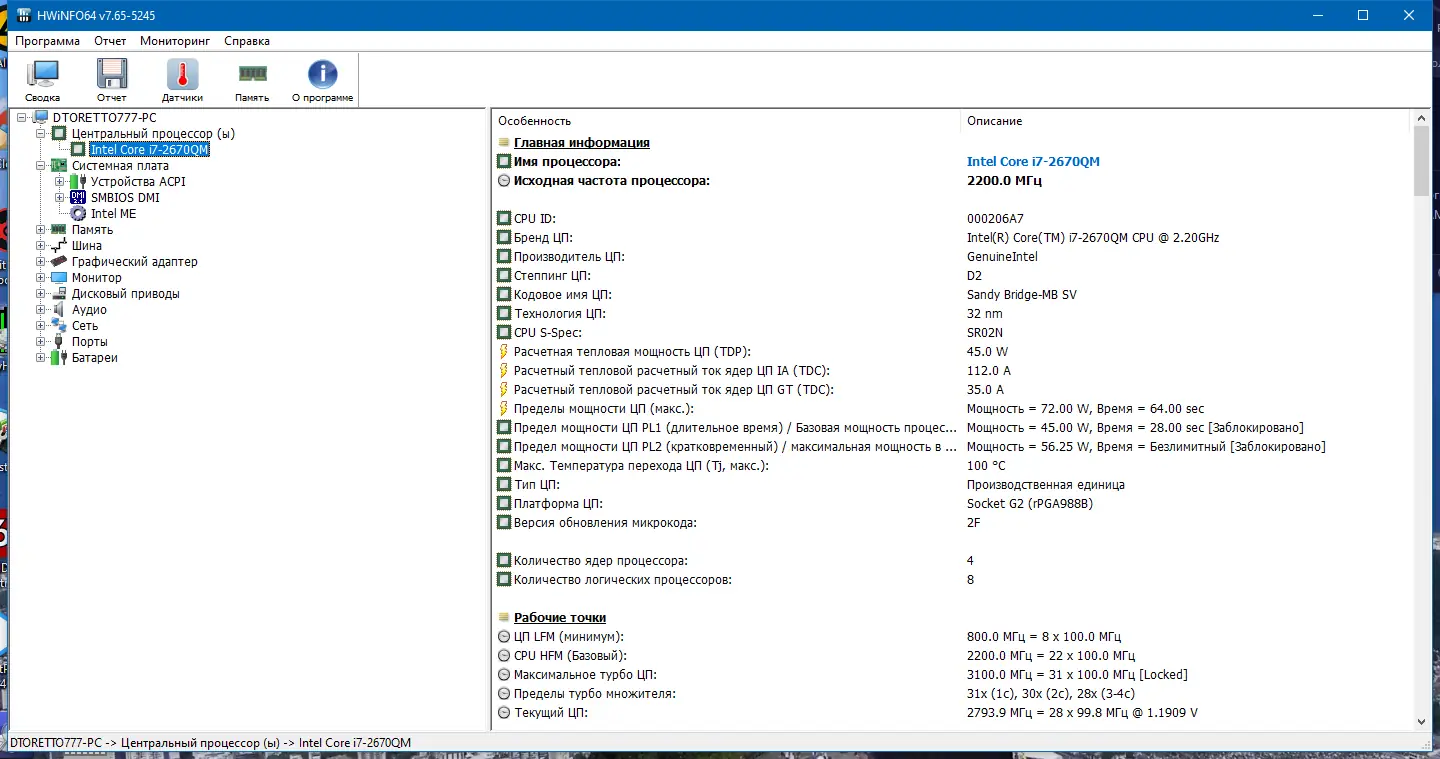Screen dimensions: 1440x759
Task: Collapse the Системная плата tree node
Action: tap(41, 166)
